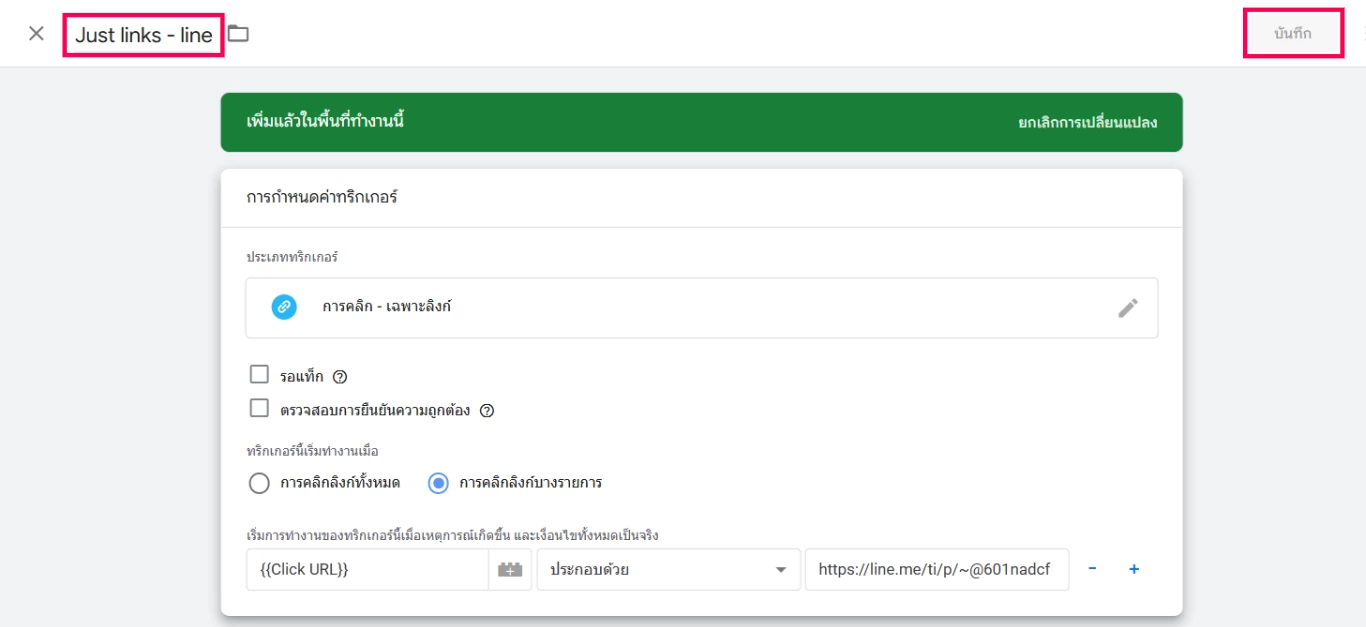The image size is (1366, 627).
Task: Click ยกเลิกการเปลี่ยนแปลง in the green banner
Action: tap(1087, 123)
